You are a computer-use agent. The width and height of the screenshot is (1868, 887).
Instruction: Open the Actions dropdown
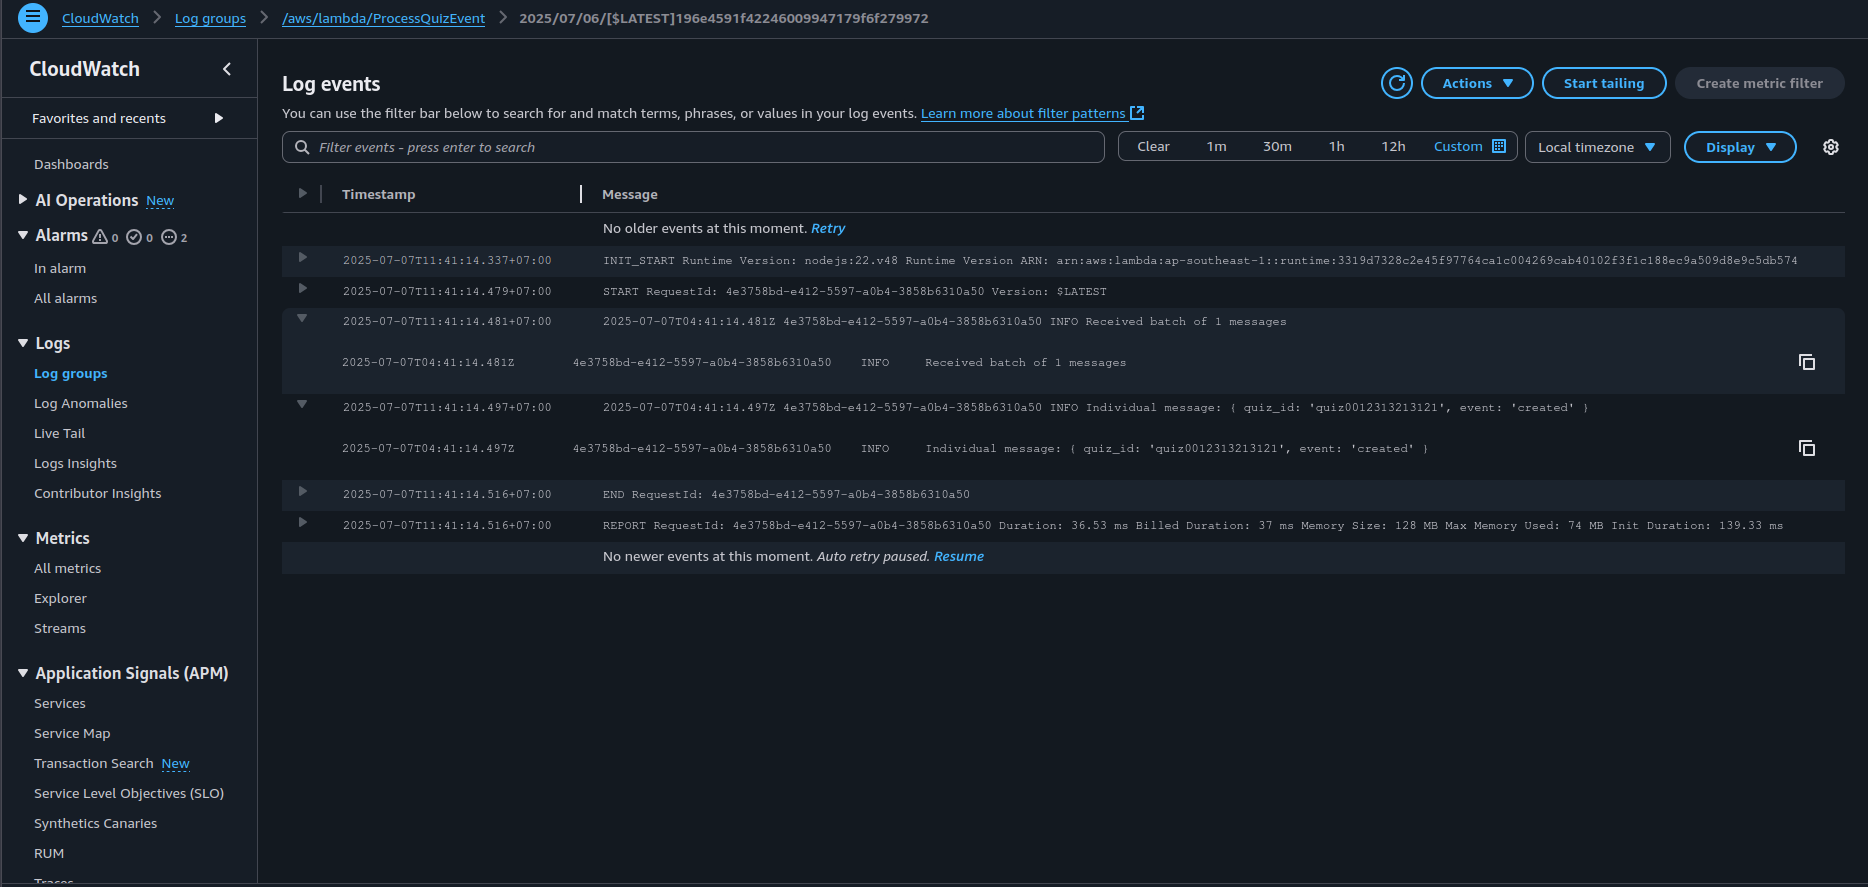pos(1476,83)
